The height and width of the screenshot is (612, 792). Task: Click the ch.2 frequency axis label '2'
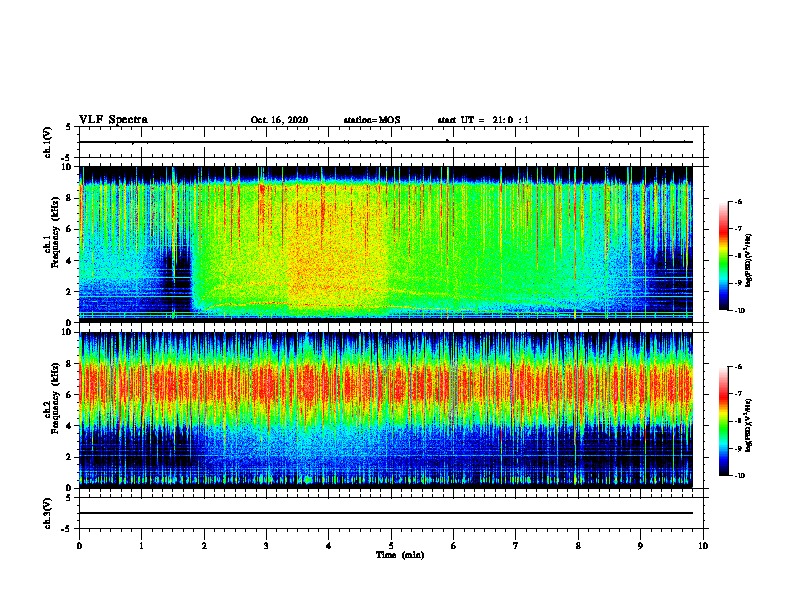(69, 457)
